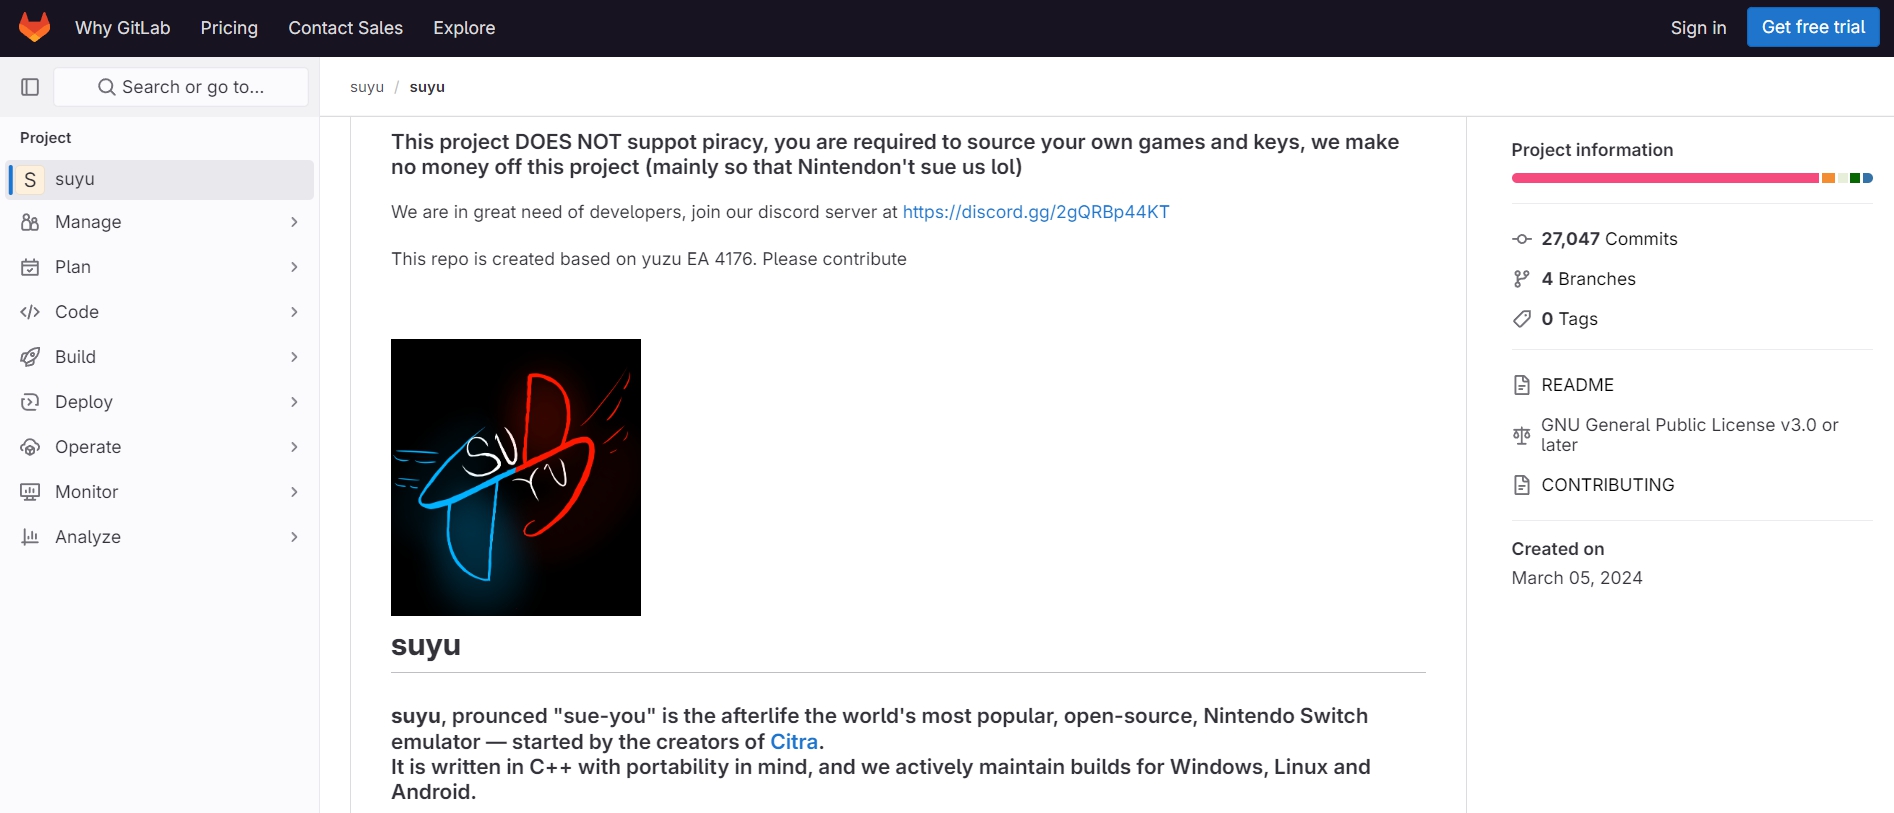Open the Explore menu item
This screenshot has height=813, width=1894.
[x=464, y=28]
